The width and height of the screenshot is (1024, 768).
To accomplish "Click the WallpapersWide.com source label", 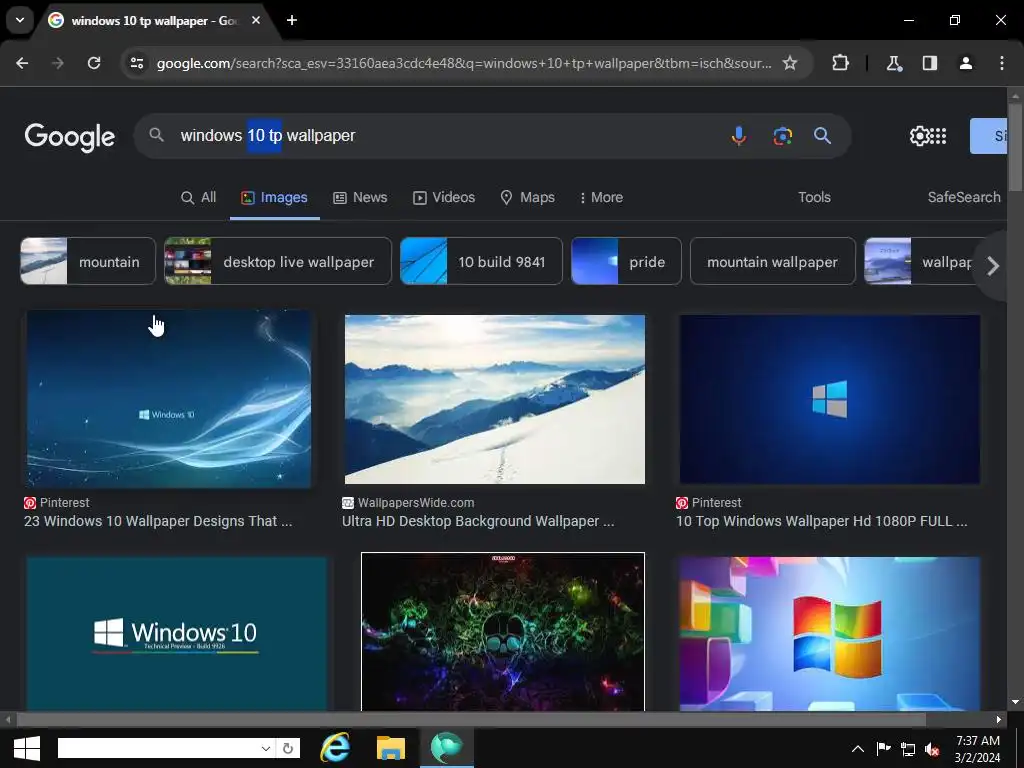I will point(416,503).
